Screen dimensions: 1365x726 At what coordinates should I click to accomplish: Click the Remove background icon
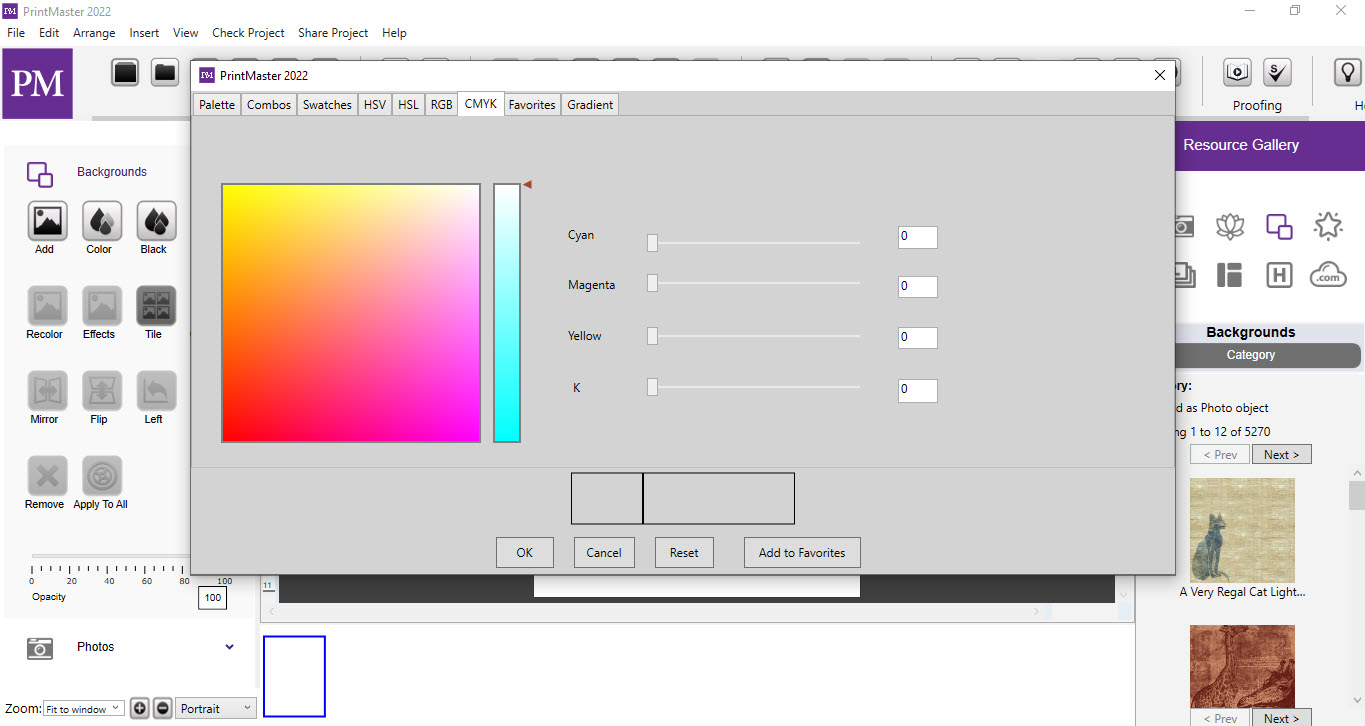pyautogui.click(x=47, y=476)
